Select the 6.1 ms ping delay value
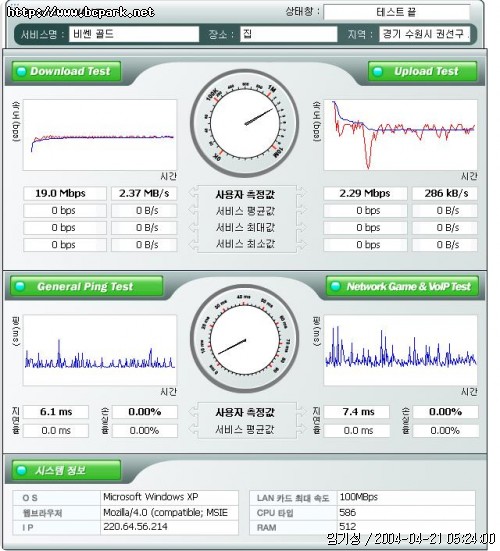500x551 pixels. (56, 412)
